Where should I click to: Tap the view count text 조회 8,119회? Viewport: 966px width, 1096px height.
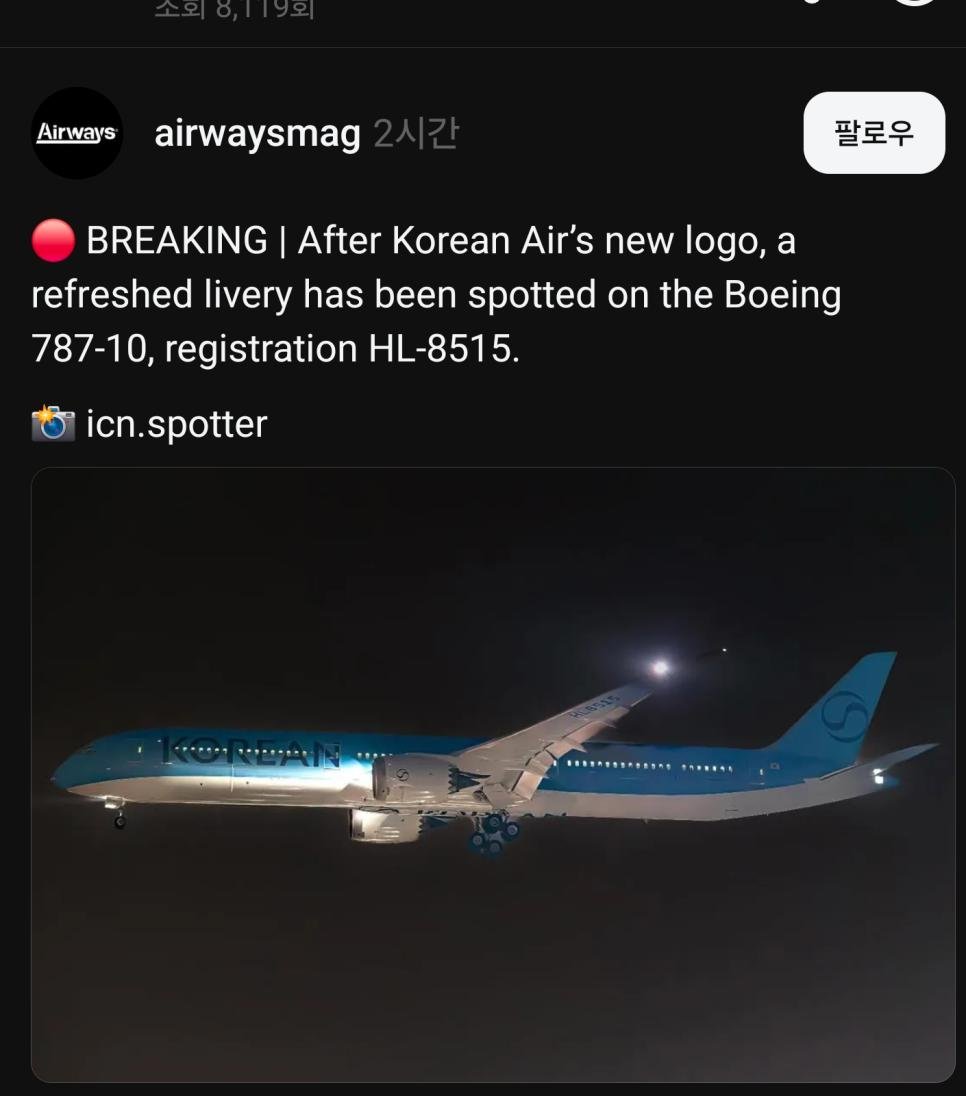pos(234,10)
